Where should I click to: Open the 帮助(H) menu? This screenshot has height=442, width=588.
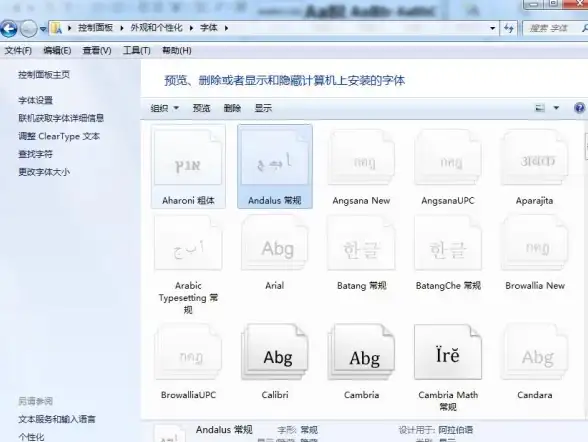coord(176,50)
